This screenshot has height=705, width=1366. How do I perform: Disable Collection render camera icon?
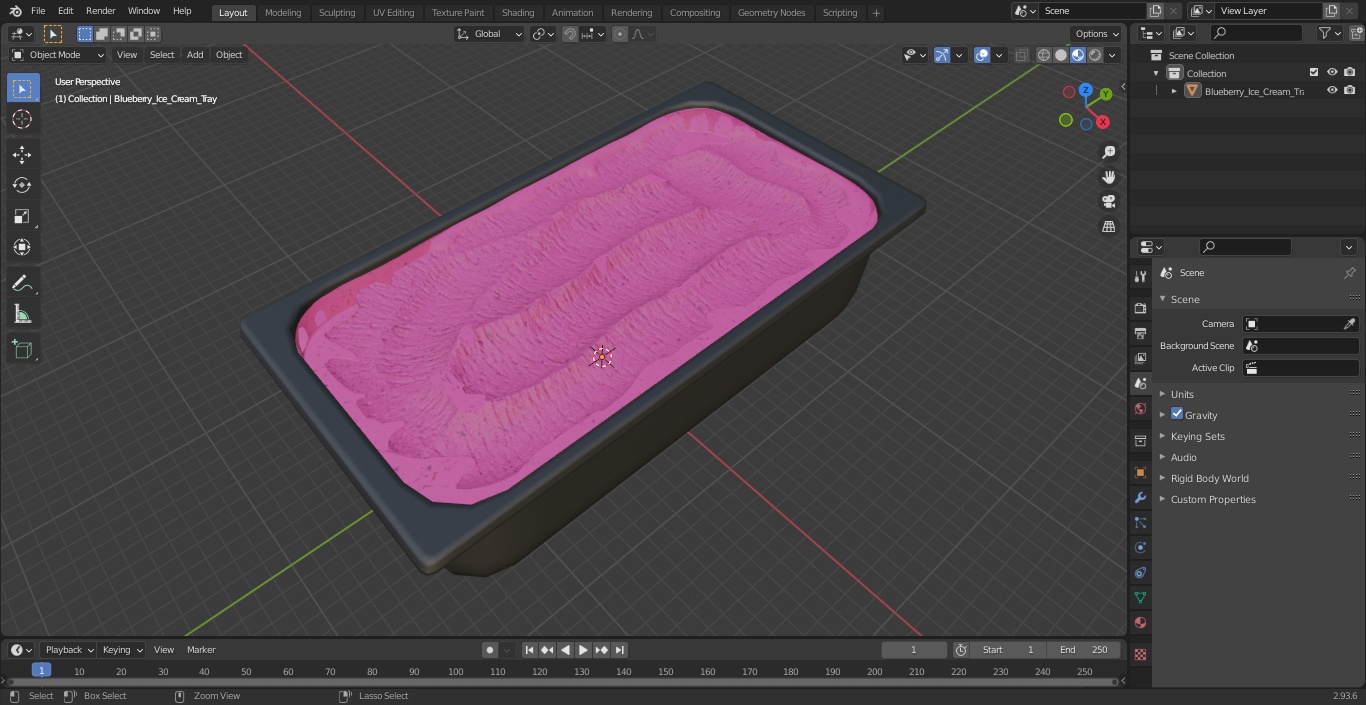(x=1349, y=73)
